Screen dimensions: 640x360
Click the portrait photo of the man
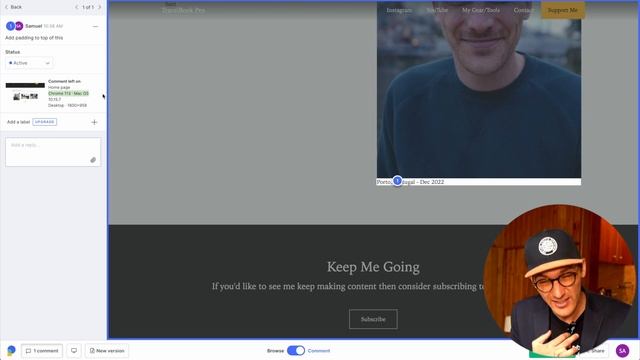479,89
